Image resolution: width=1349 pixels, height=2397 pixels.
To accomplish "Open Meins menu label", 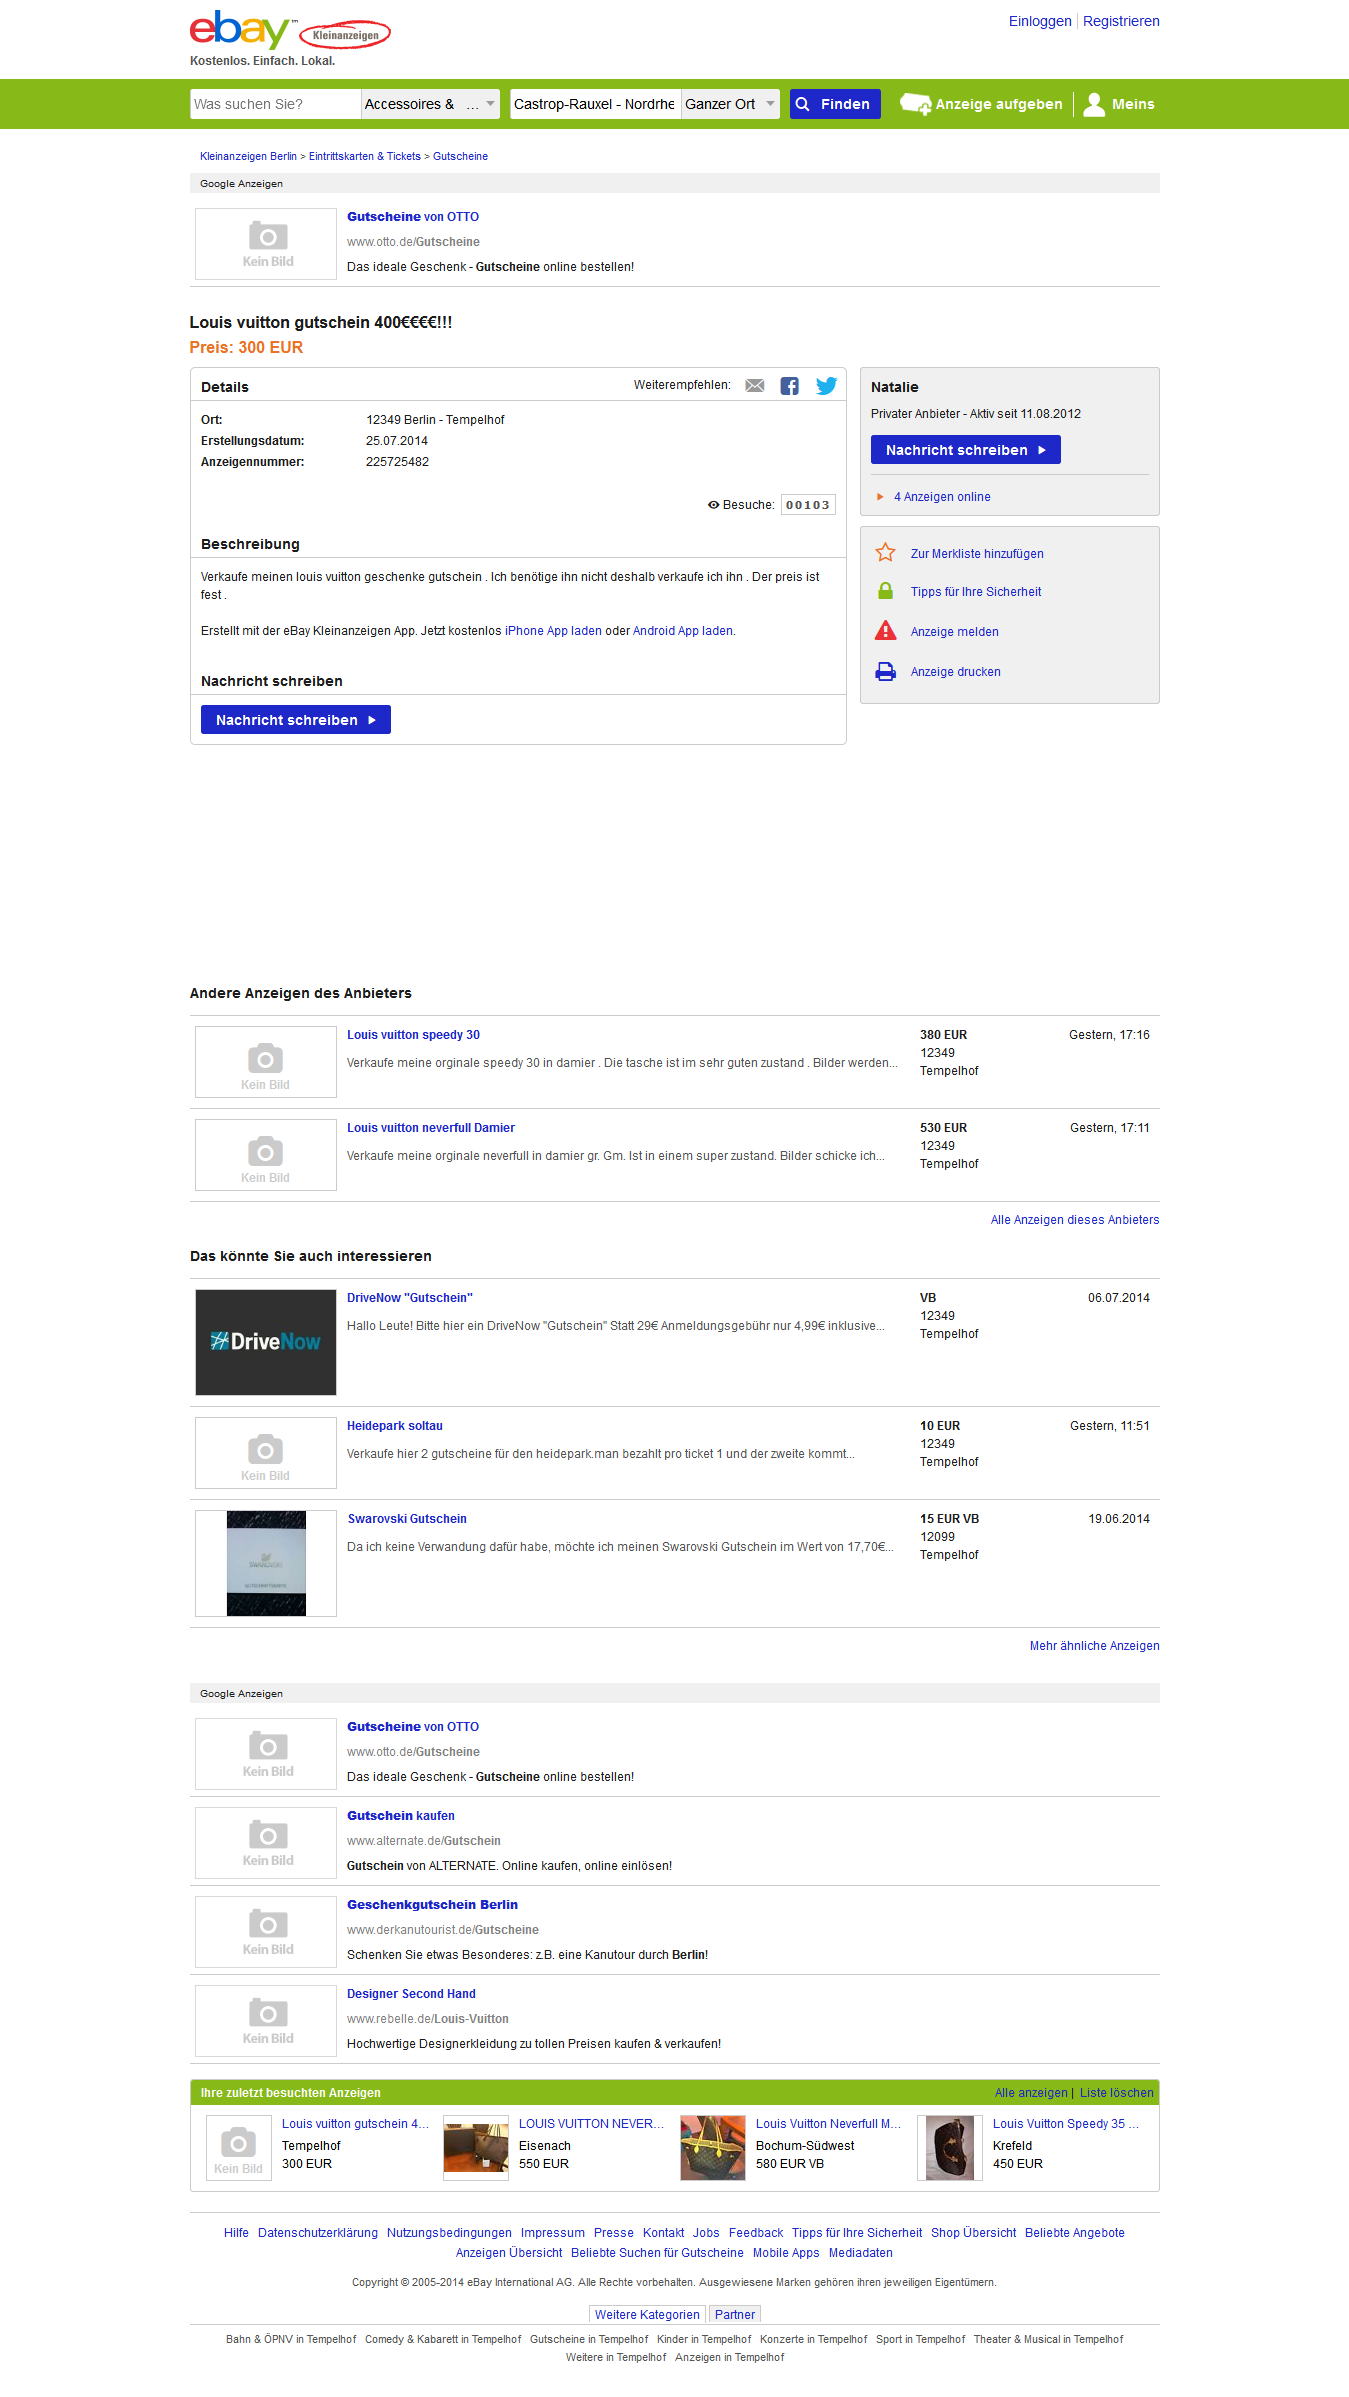I will (x=1133, y=104).
